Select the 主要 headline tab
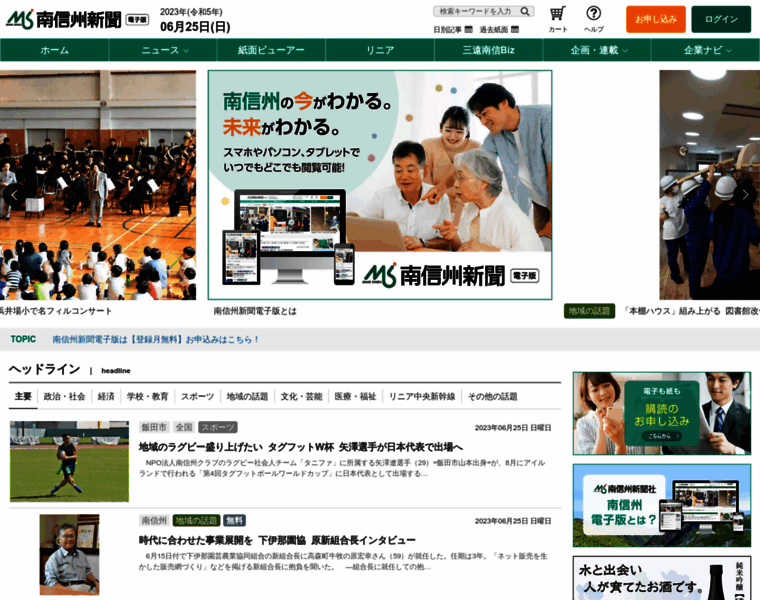 23,396
